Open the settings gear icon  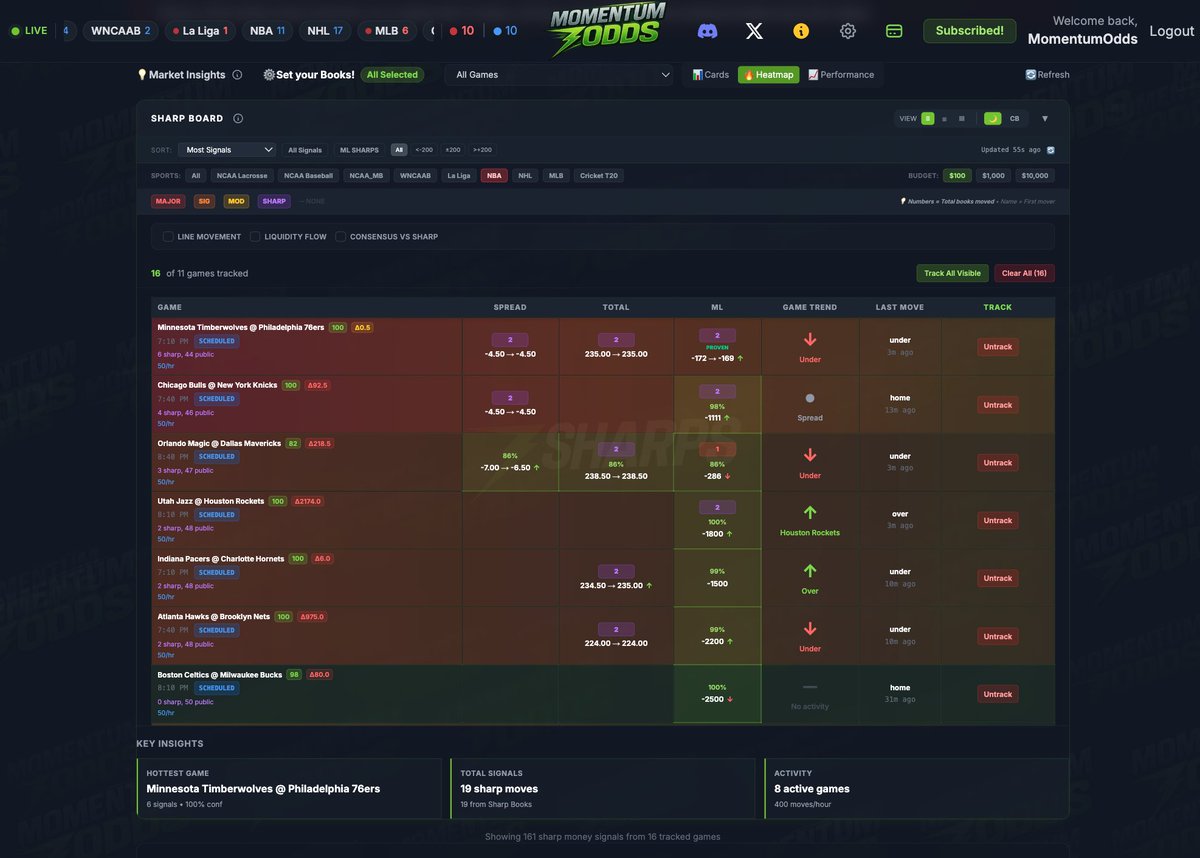(x=848, y=31)
